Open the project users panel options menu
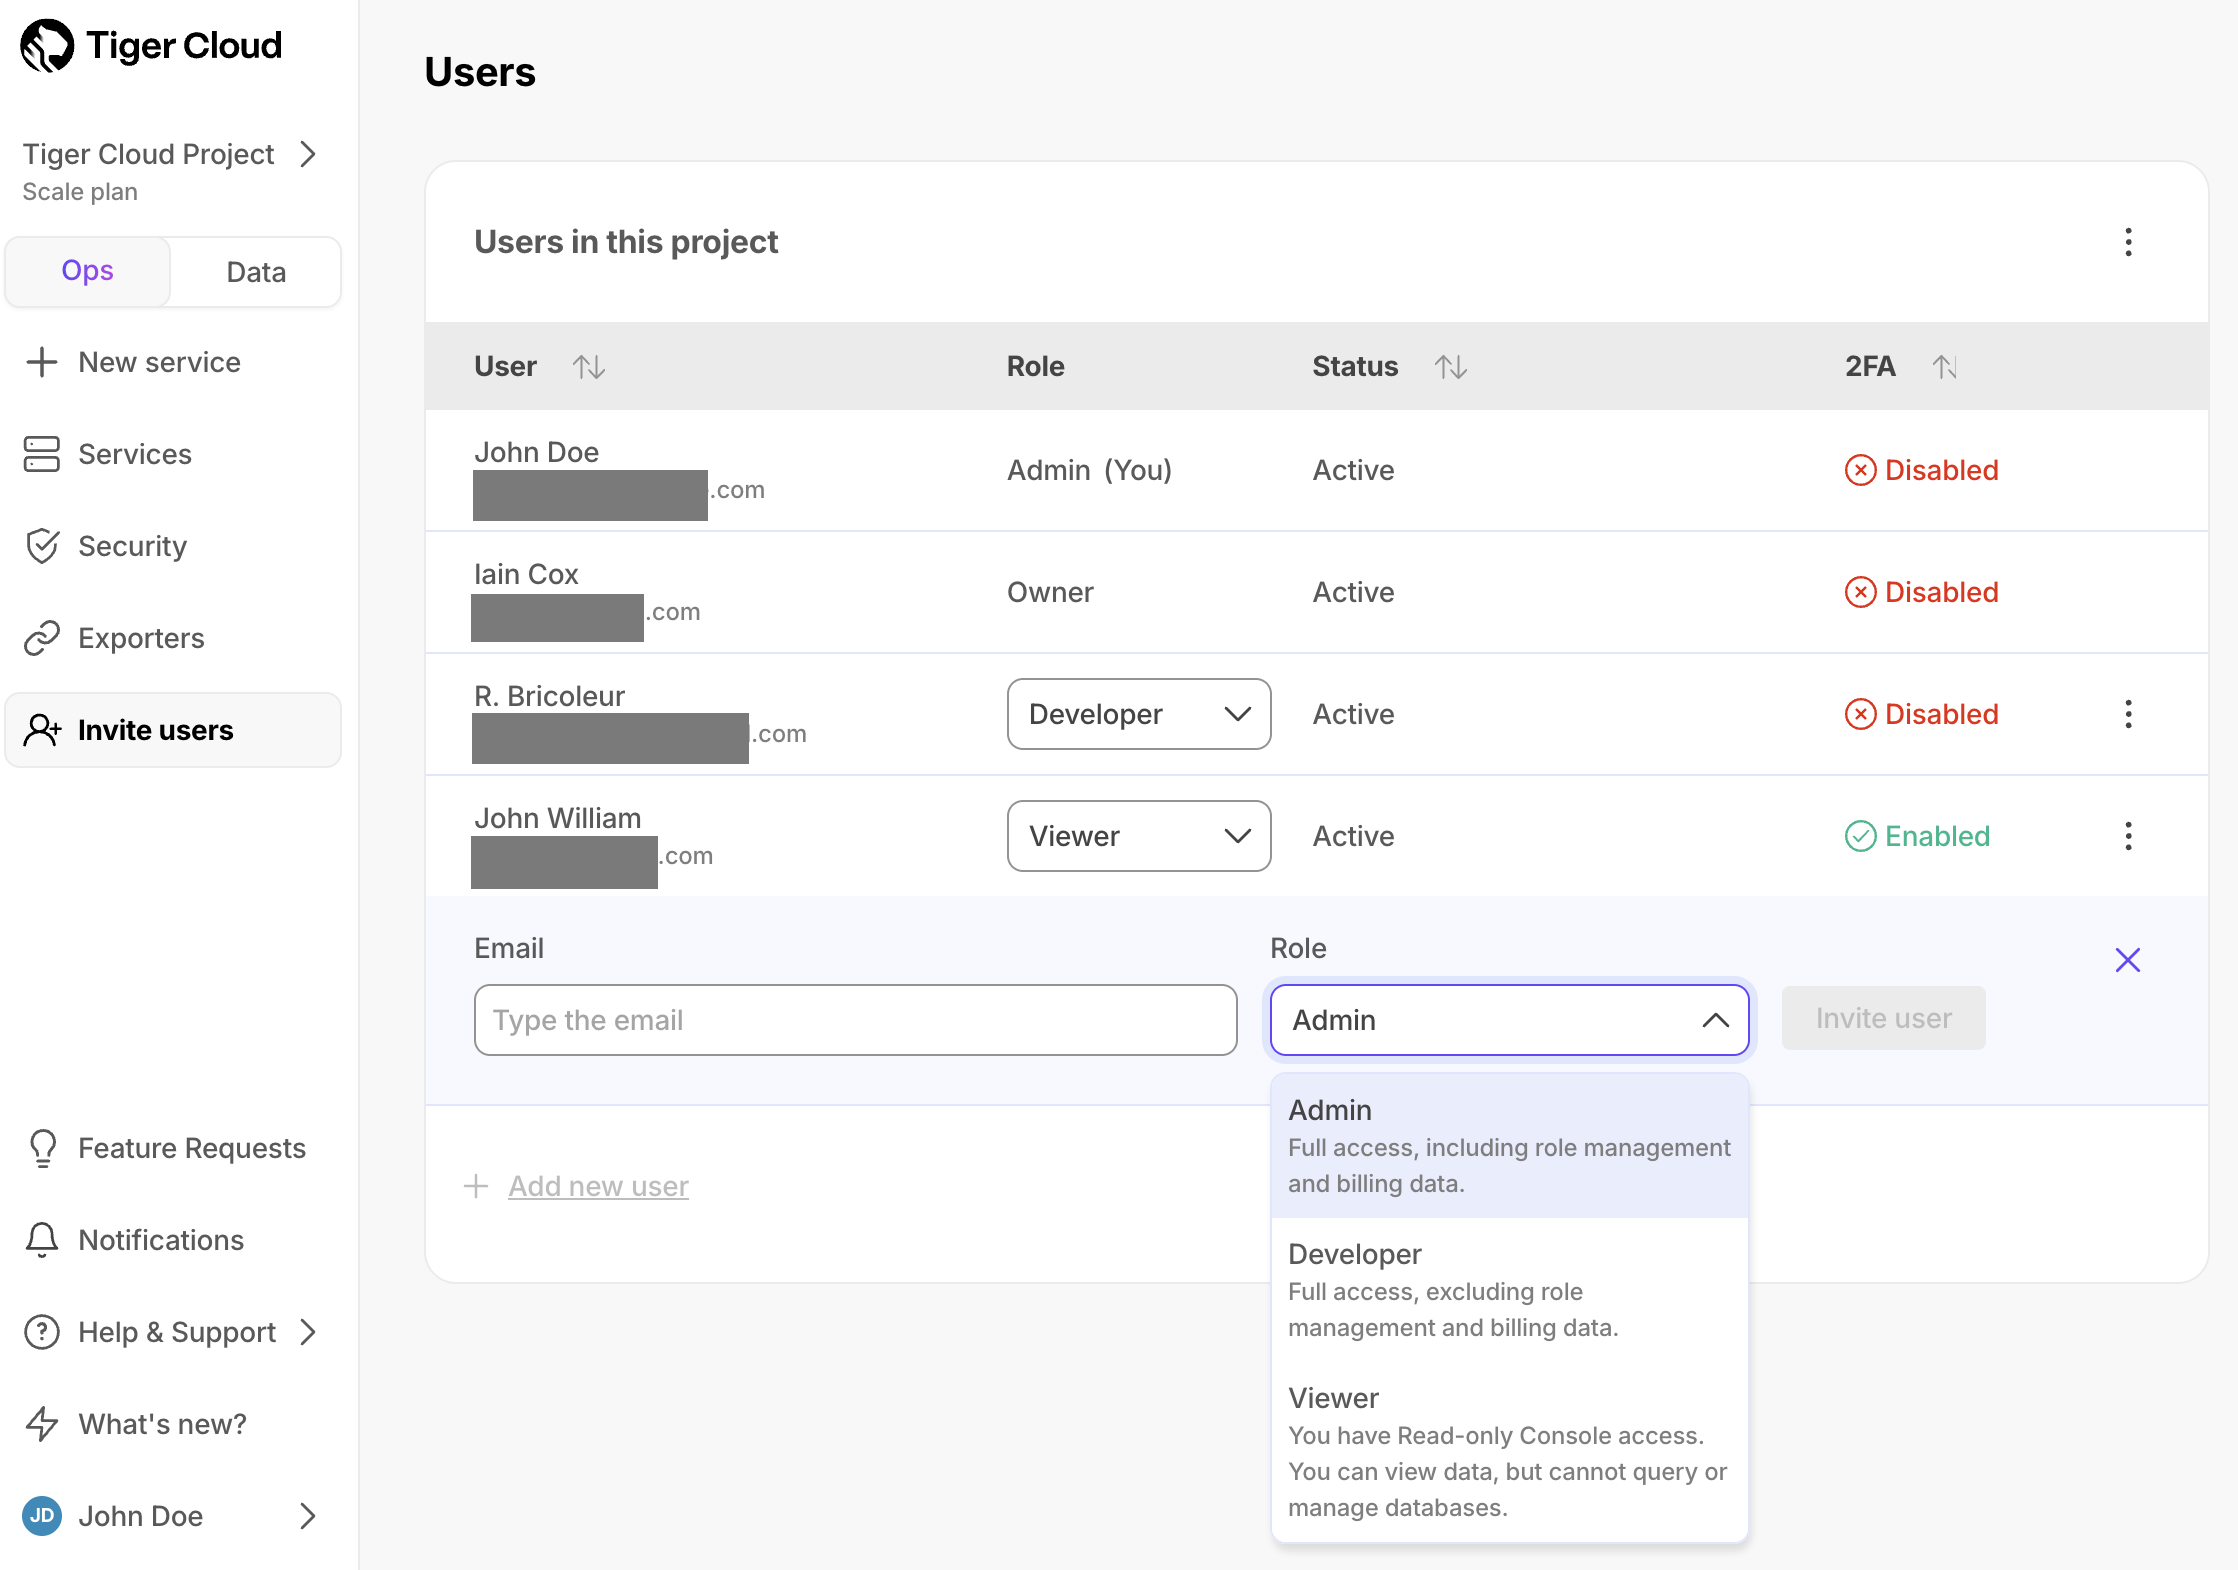2238x1570 pixels. pos(2128,242)
